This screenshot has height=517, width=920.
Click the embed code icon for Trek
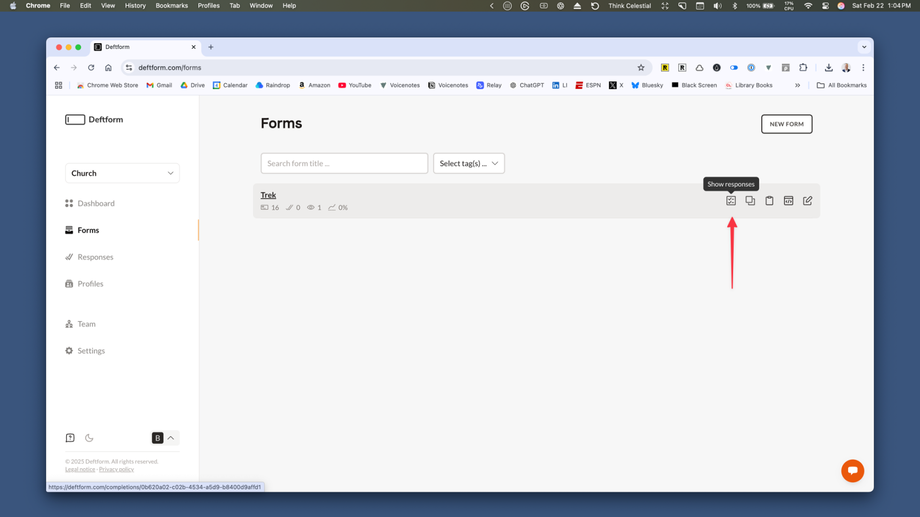789,201
